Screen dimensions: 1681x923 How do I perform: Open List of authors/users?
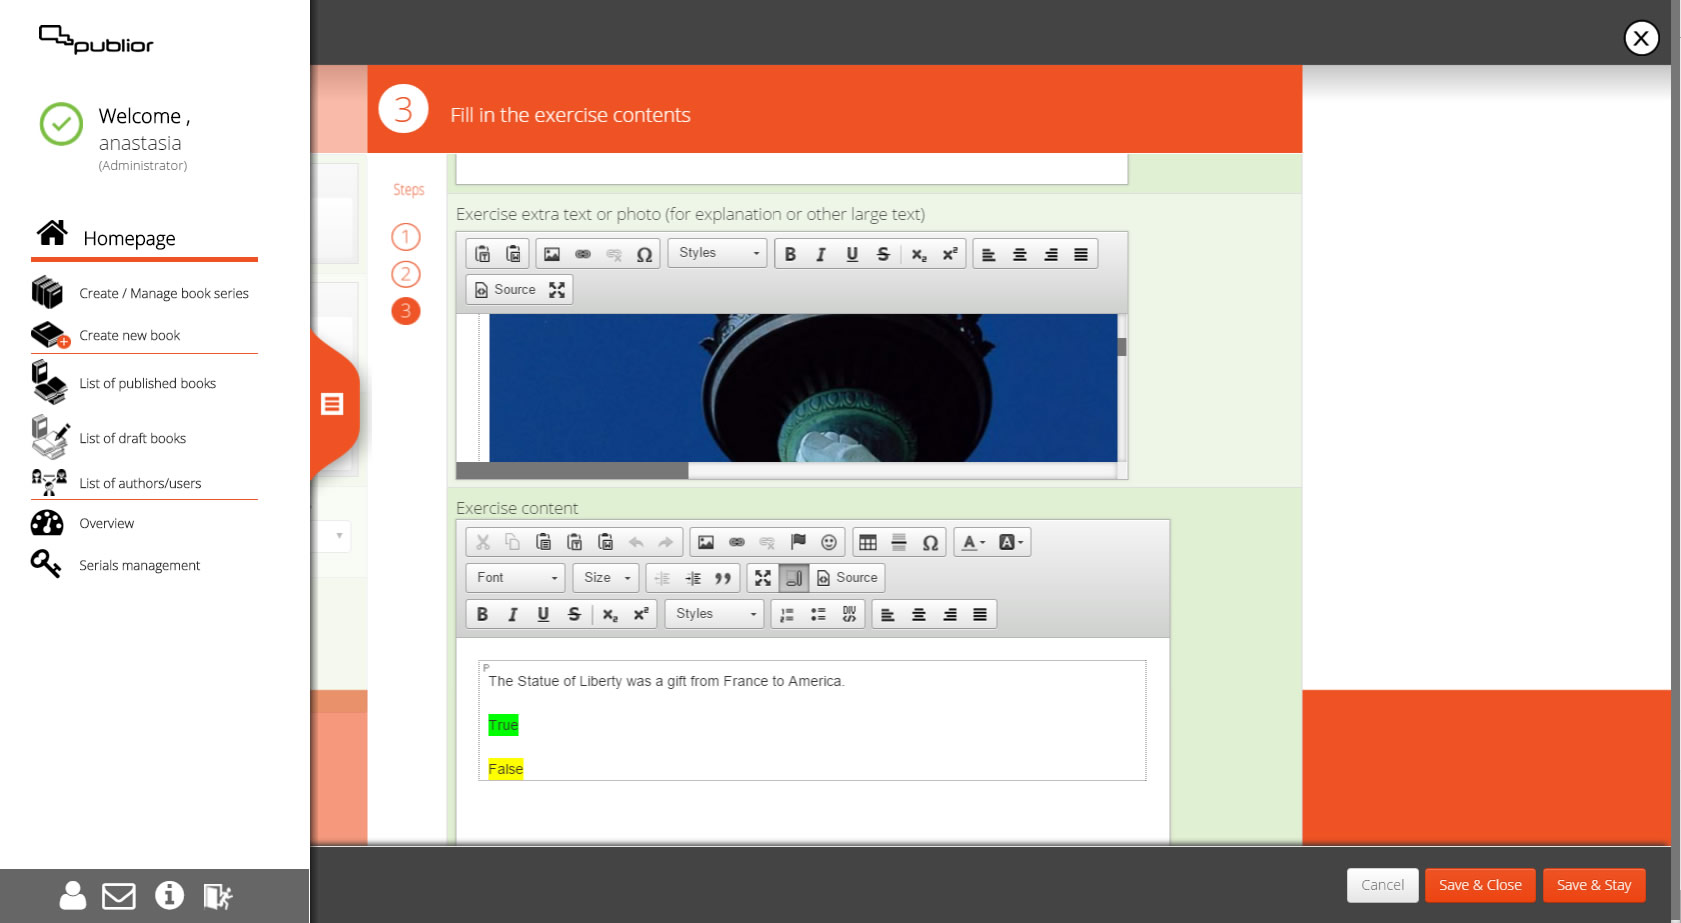tap(140, 483)
